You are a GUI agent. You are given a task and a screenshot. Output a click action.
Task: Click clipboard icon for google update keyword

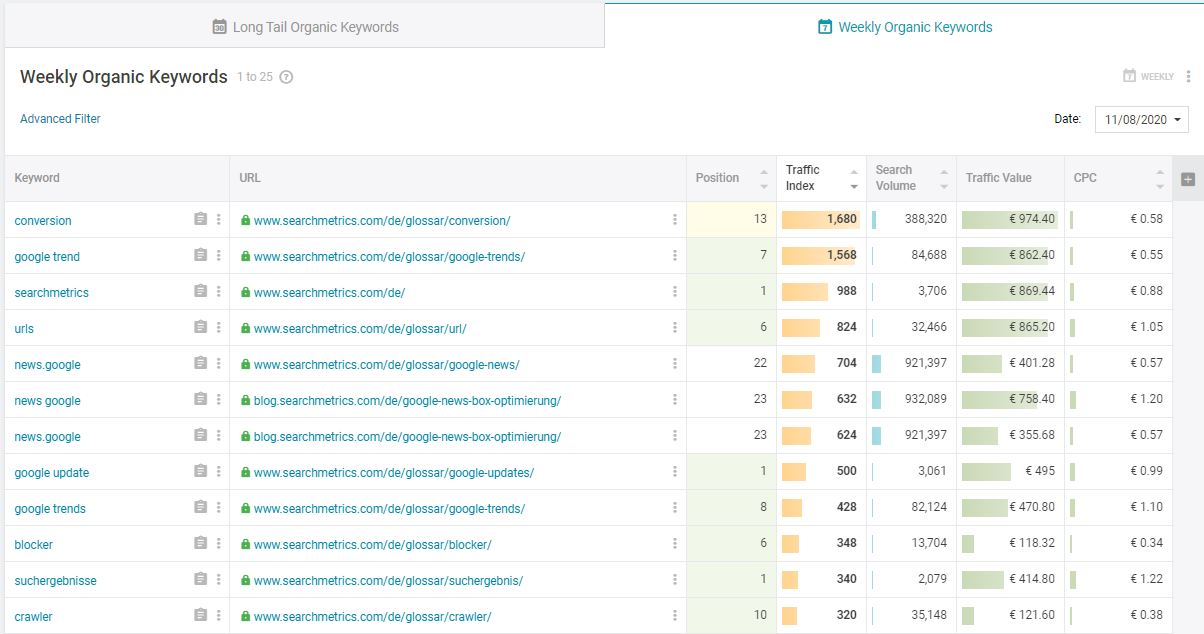click(x=200, y=472)
